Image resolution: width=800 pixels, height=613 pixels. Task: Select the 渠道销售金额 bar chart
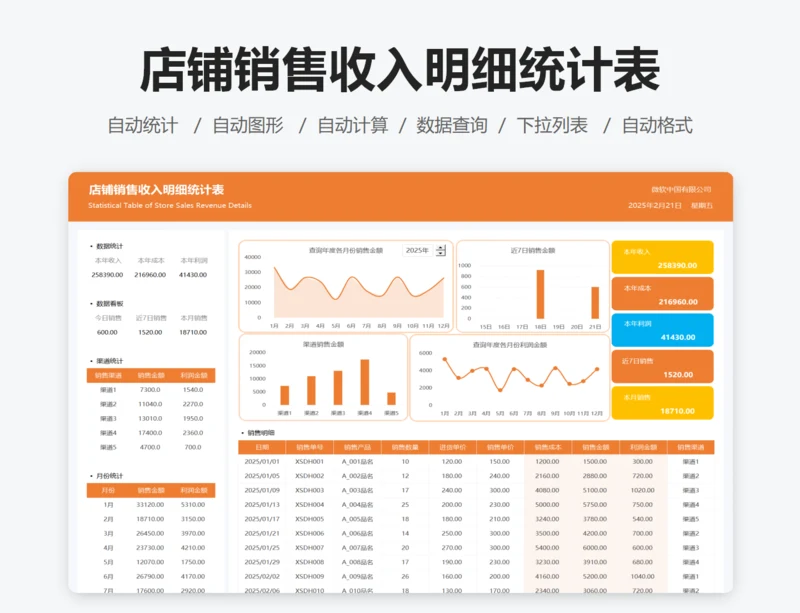(x=323, y=377)
